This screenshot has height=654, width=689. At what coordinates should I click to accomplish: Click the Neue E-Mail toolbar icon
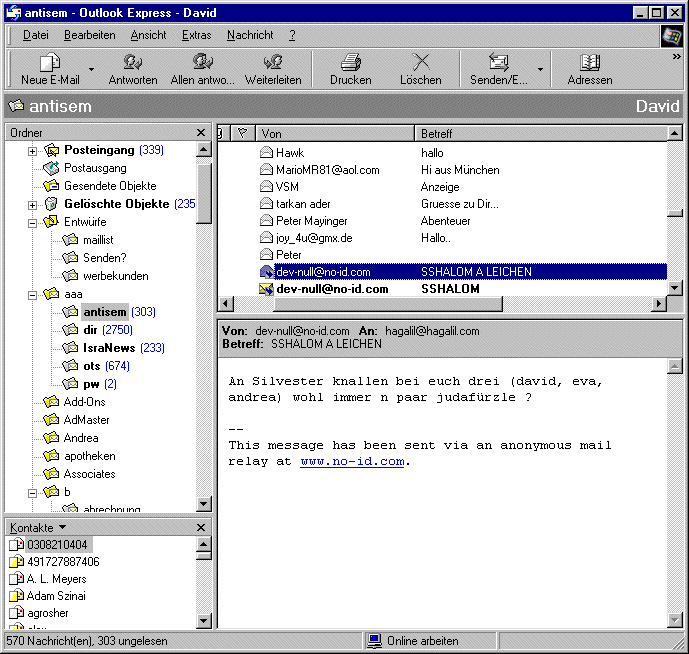coord(49,63)
